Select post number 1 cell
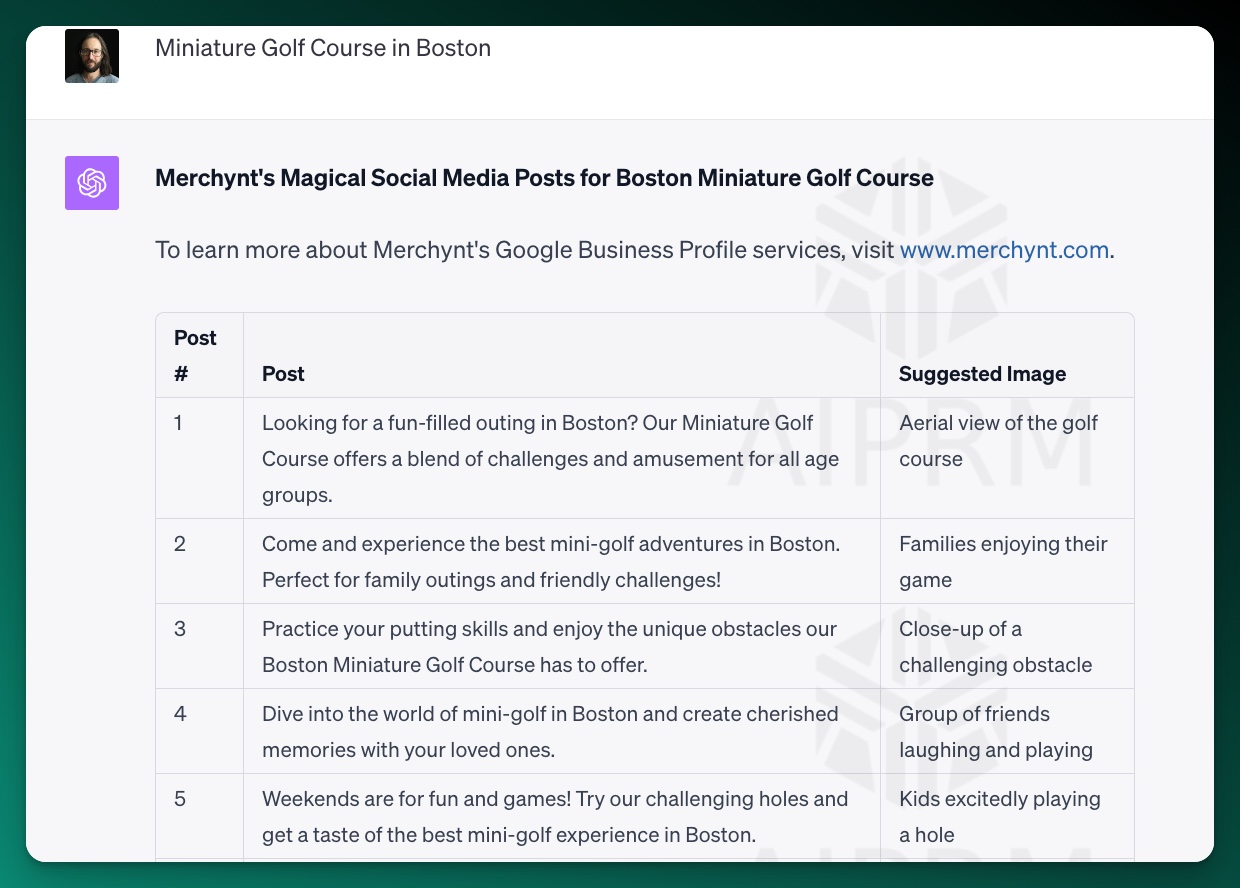The height and width of the screenshot is (888, 1240). click(x=179, y=423)
